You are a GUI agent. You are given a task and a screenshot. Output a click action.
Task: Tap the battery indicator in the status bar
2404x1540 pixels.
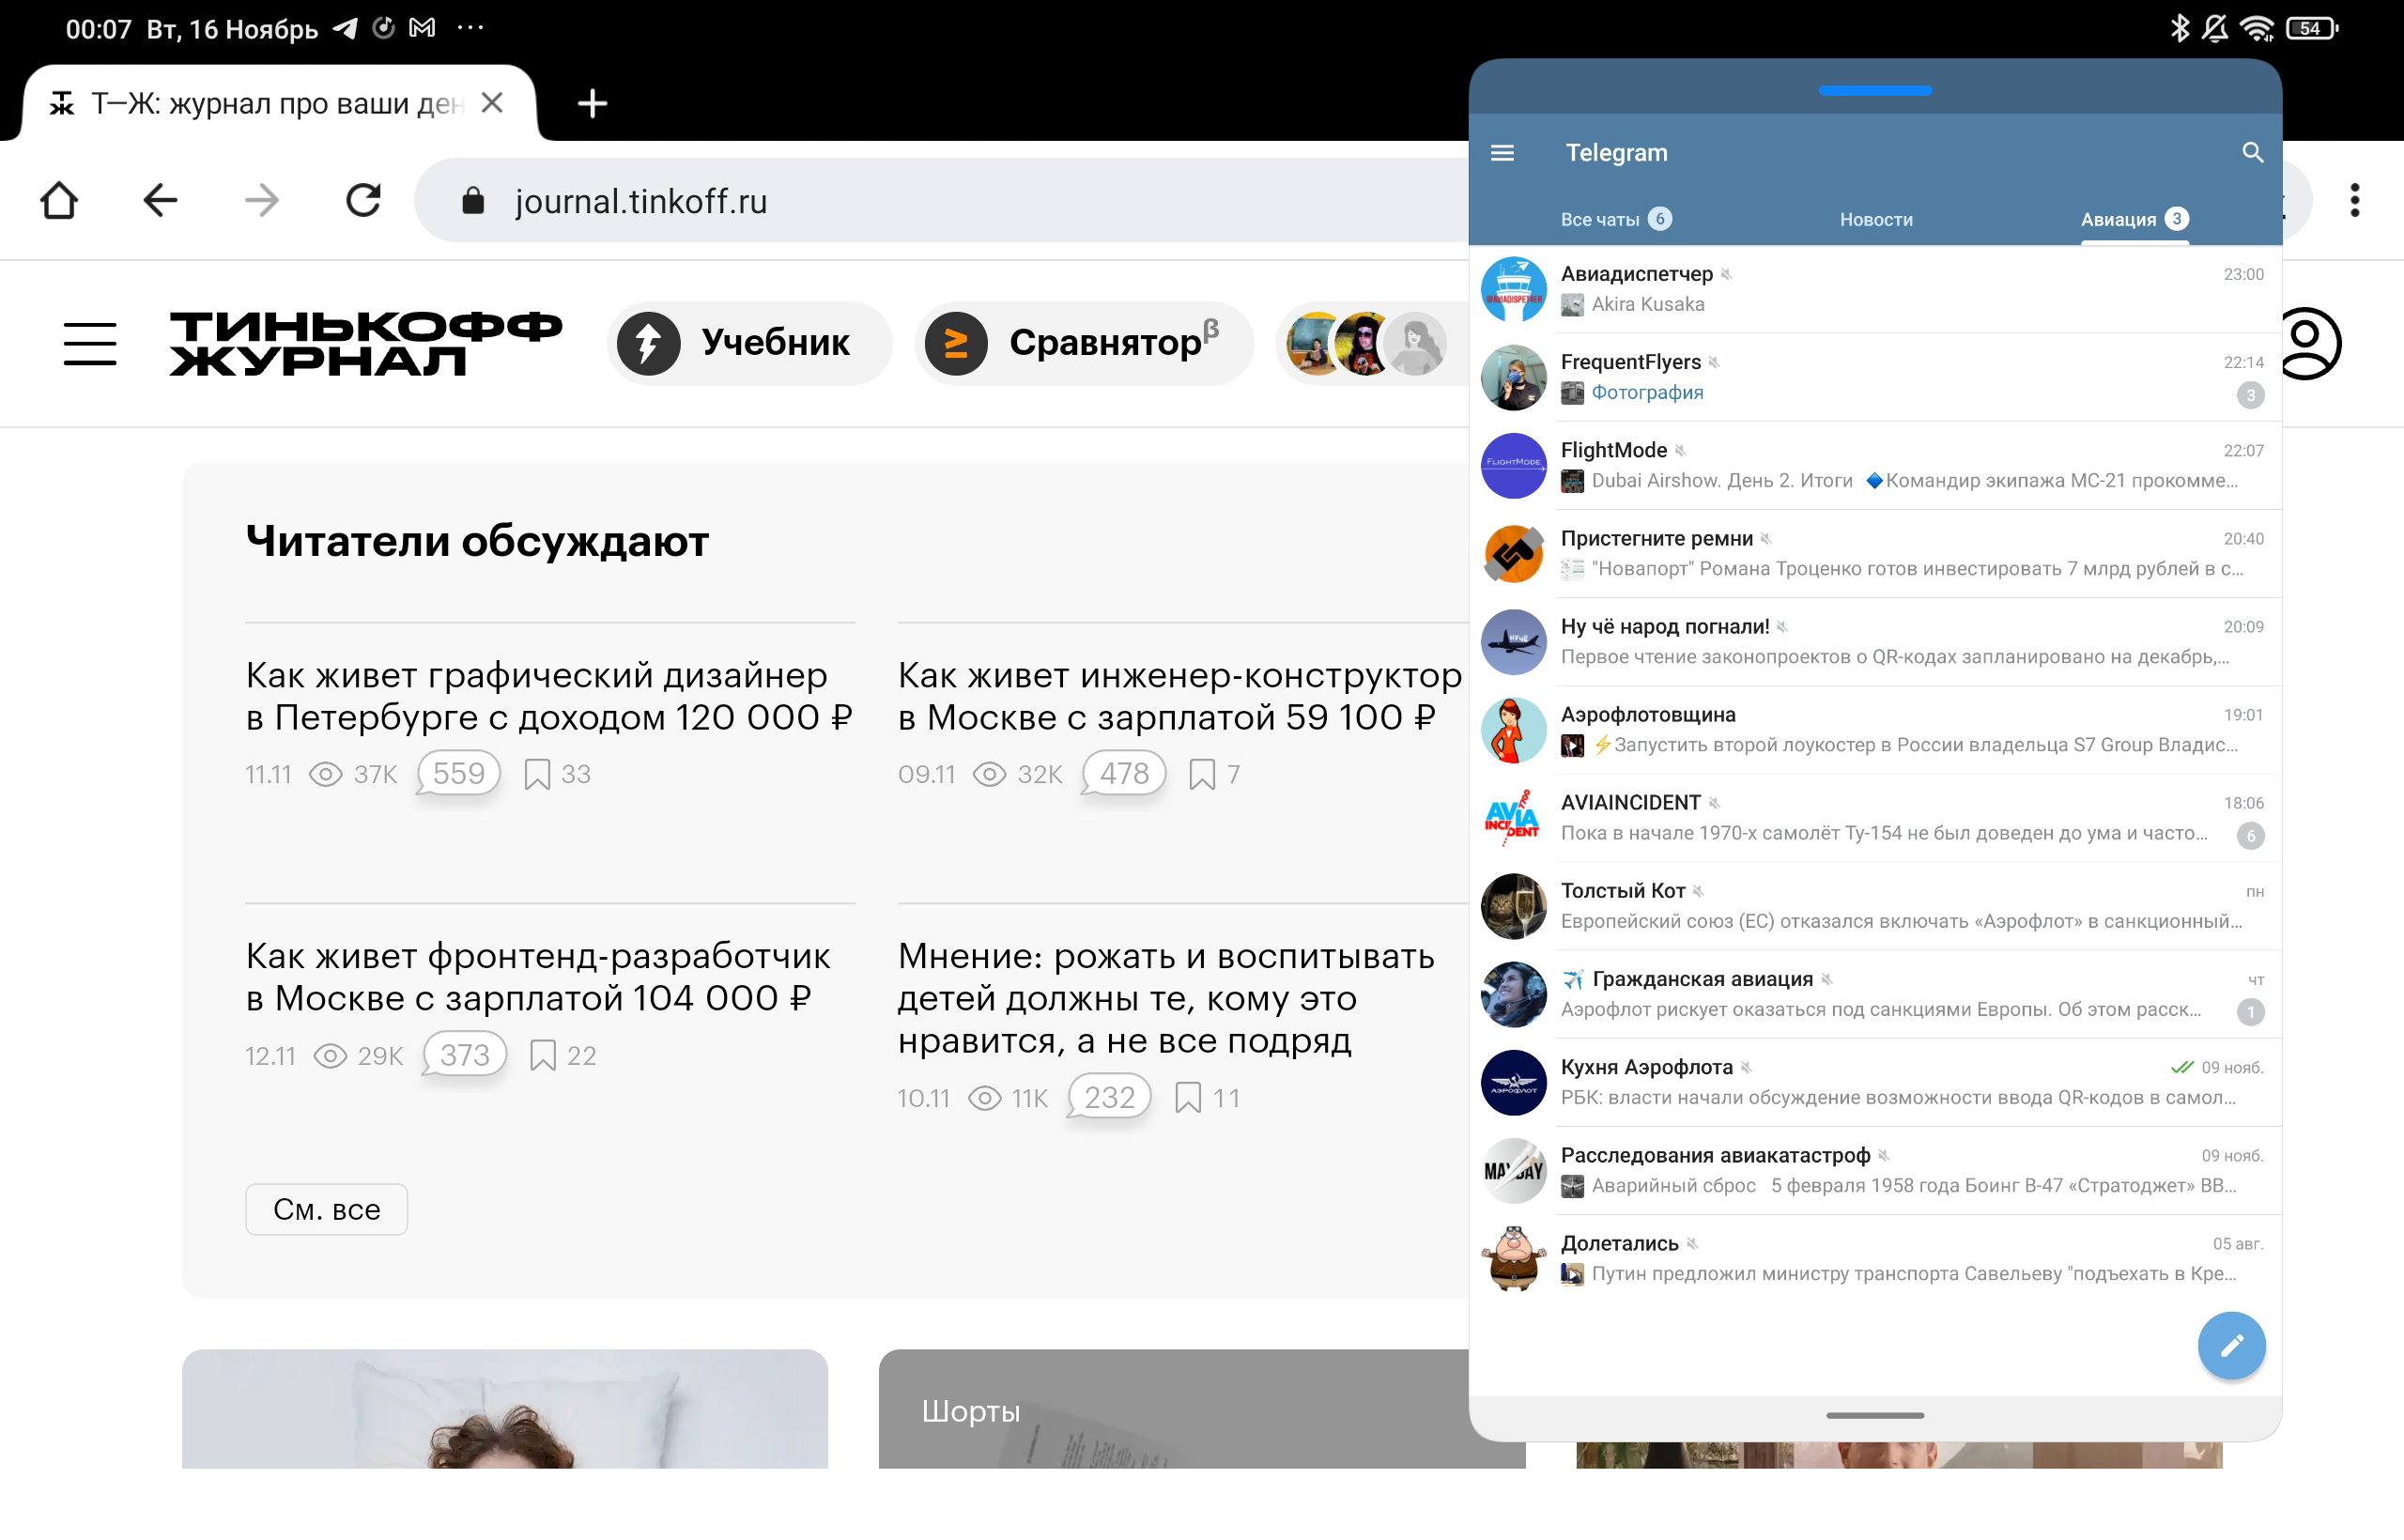click(x=2312, y=28)
